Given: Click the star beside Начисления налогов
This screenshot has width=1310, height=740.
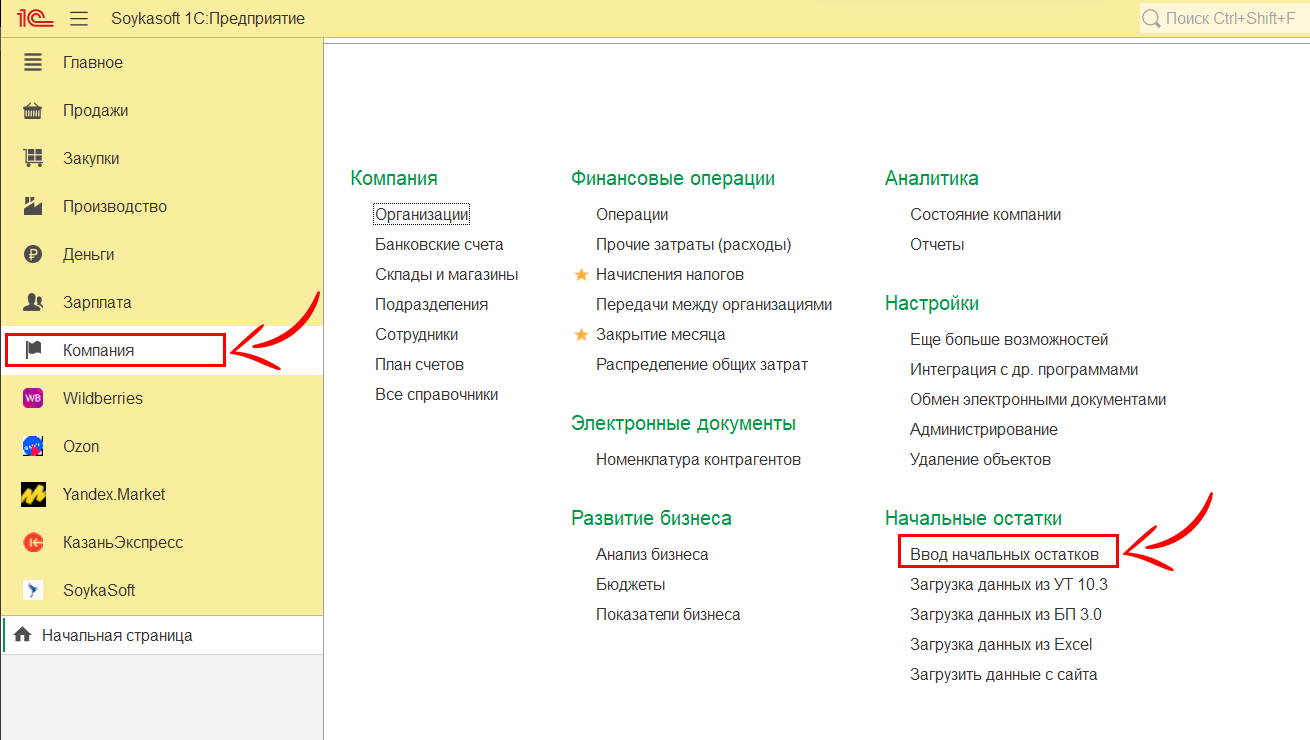Looking at the screenshot, I should (581, 274).
